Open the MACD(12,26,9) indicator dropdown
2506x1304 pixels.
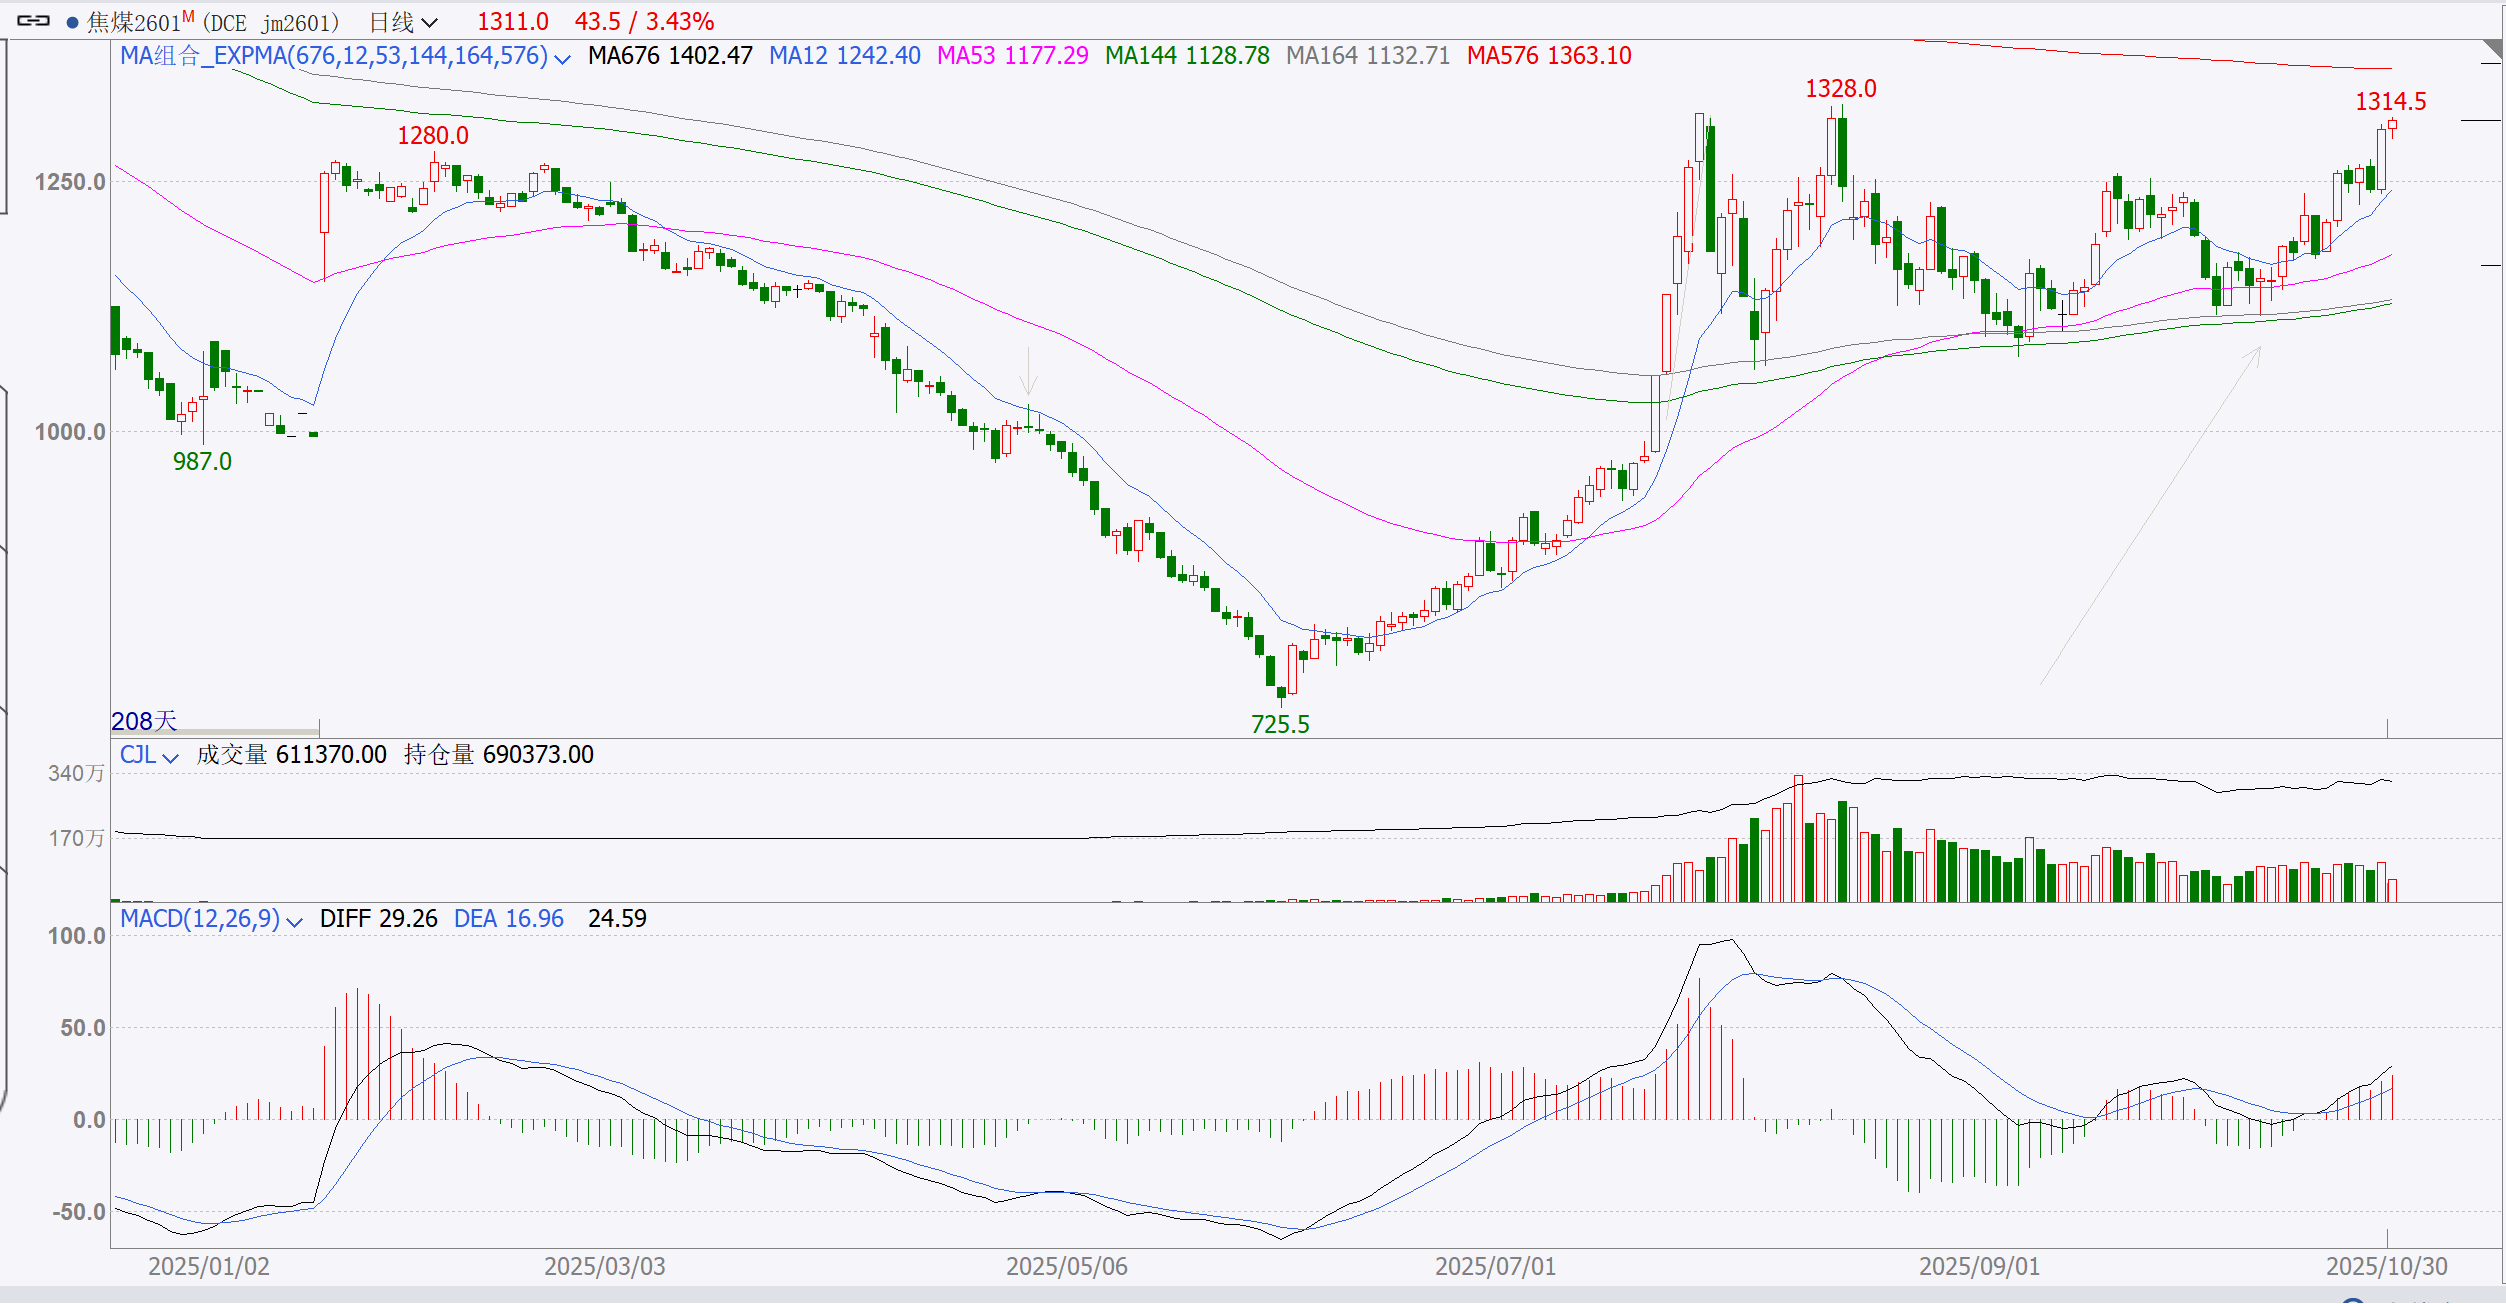pos(294,922)
